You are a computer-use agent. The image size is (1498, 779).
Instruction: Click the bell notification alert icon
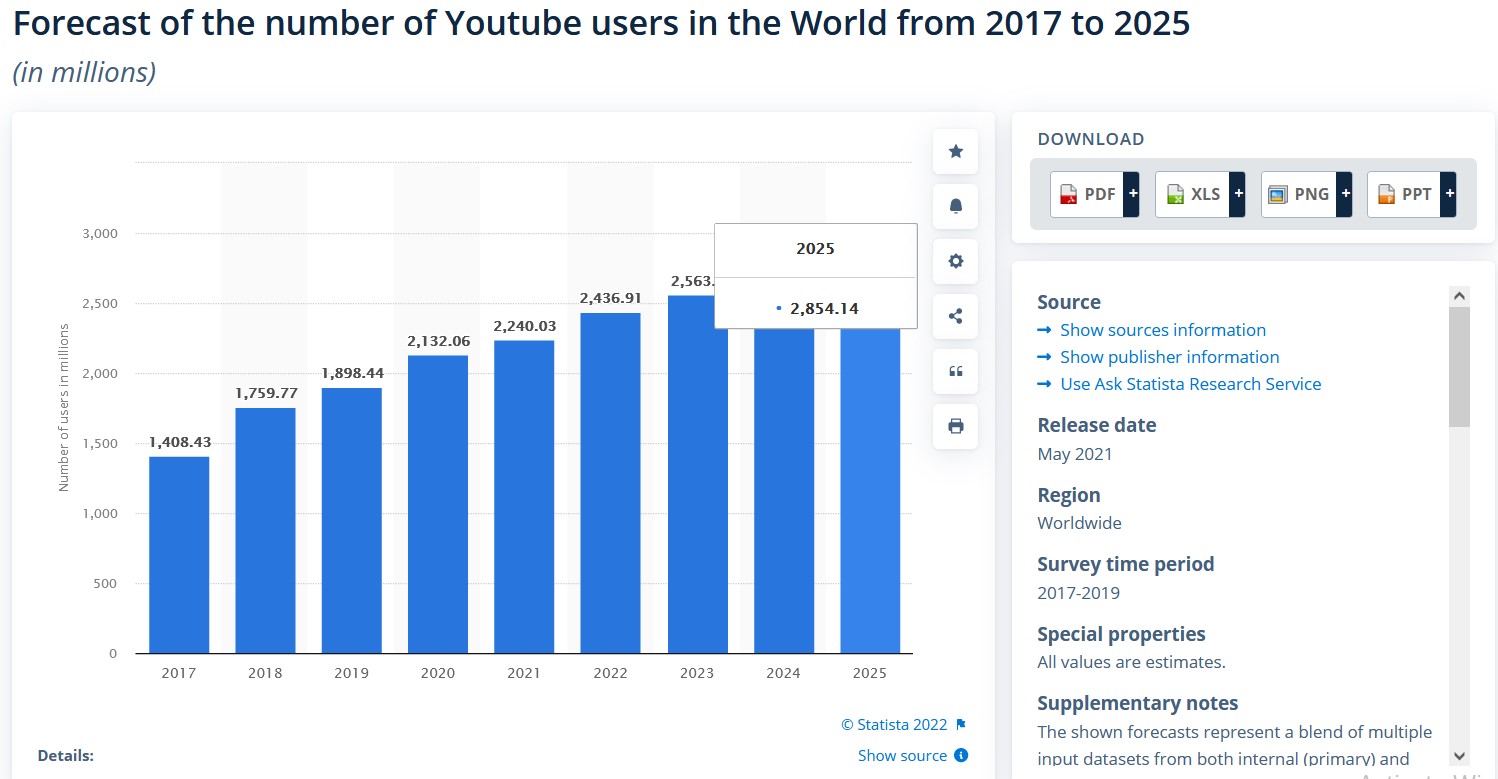click(x=955, y=206)
